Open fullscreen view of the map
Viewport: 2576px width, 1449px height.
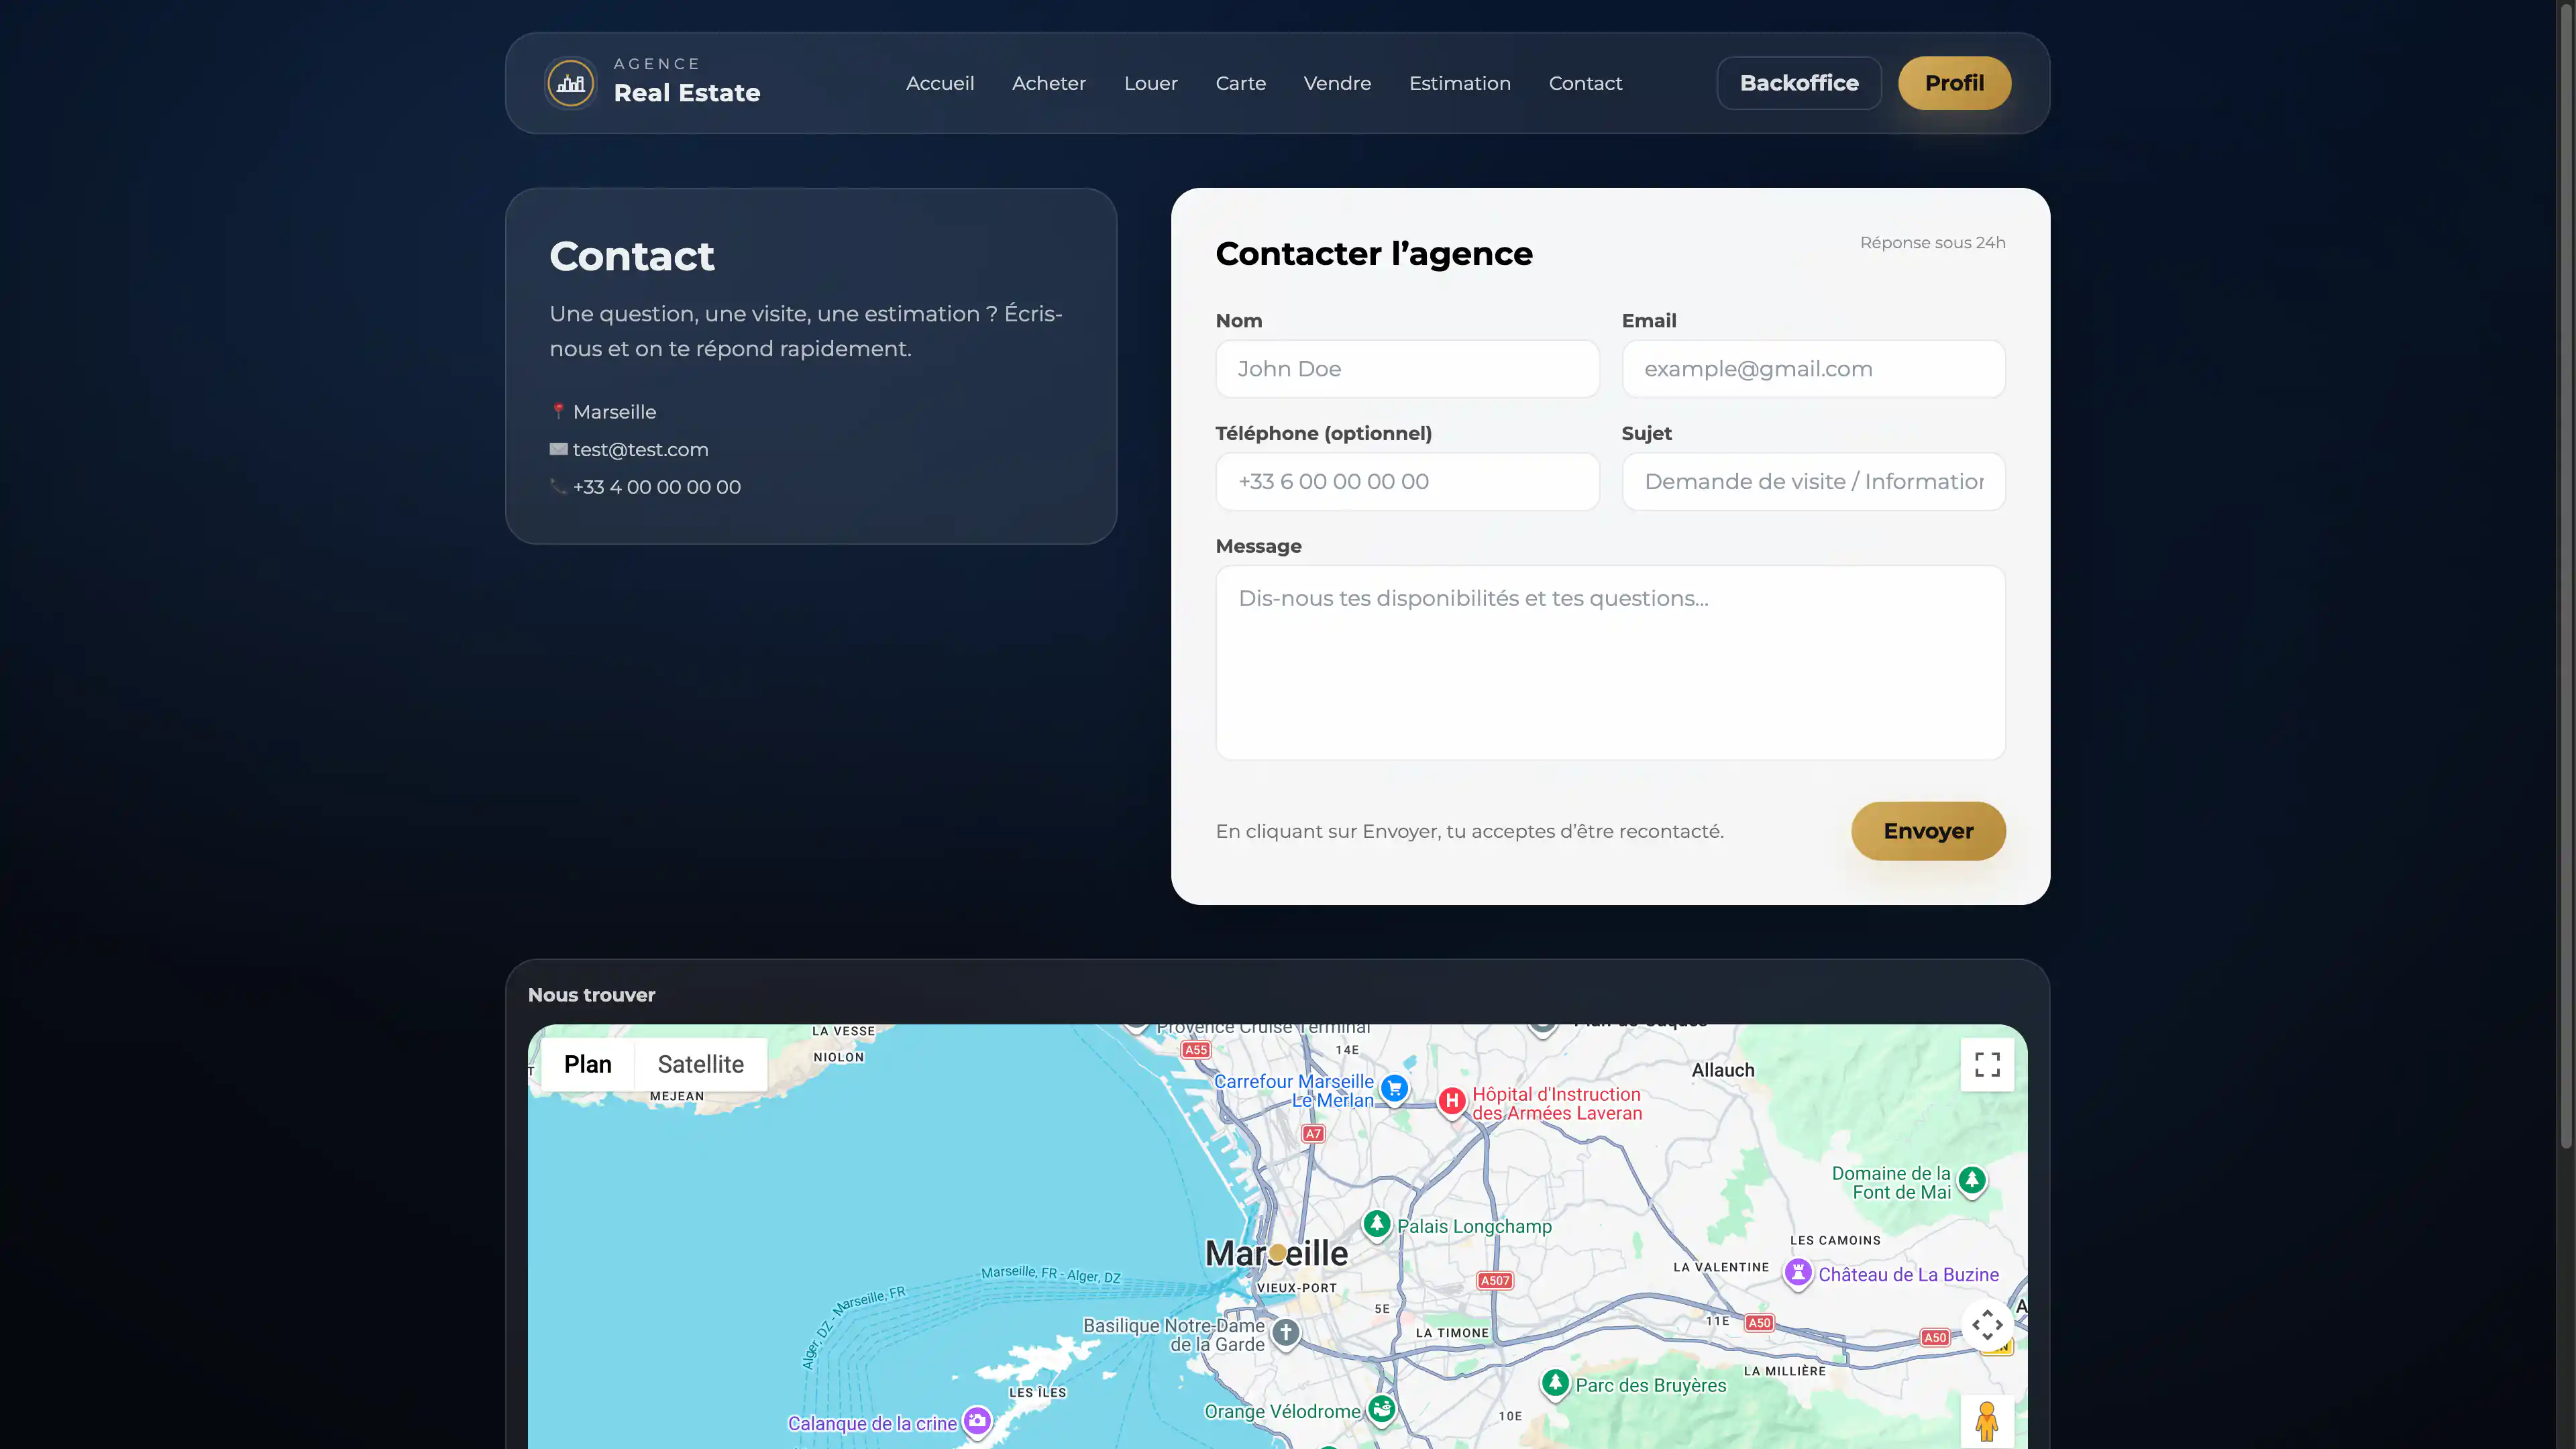1988,1065
